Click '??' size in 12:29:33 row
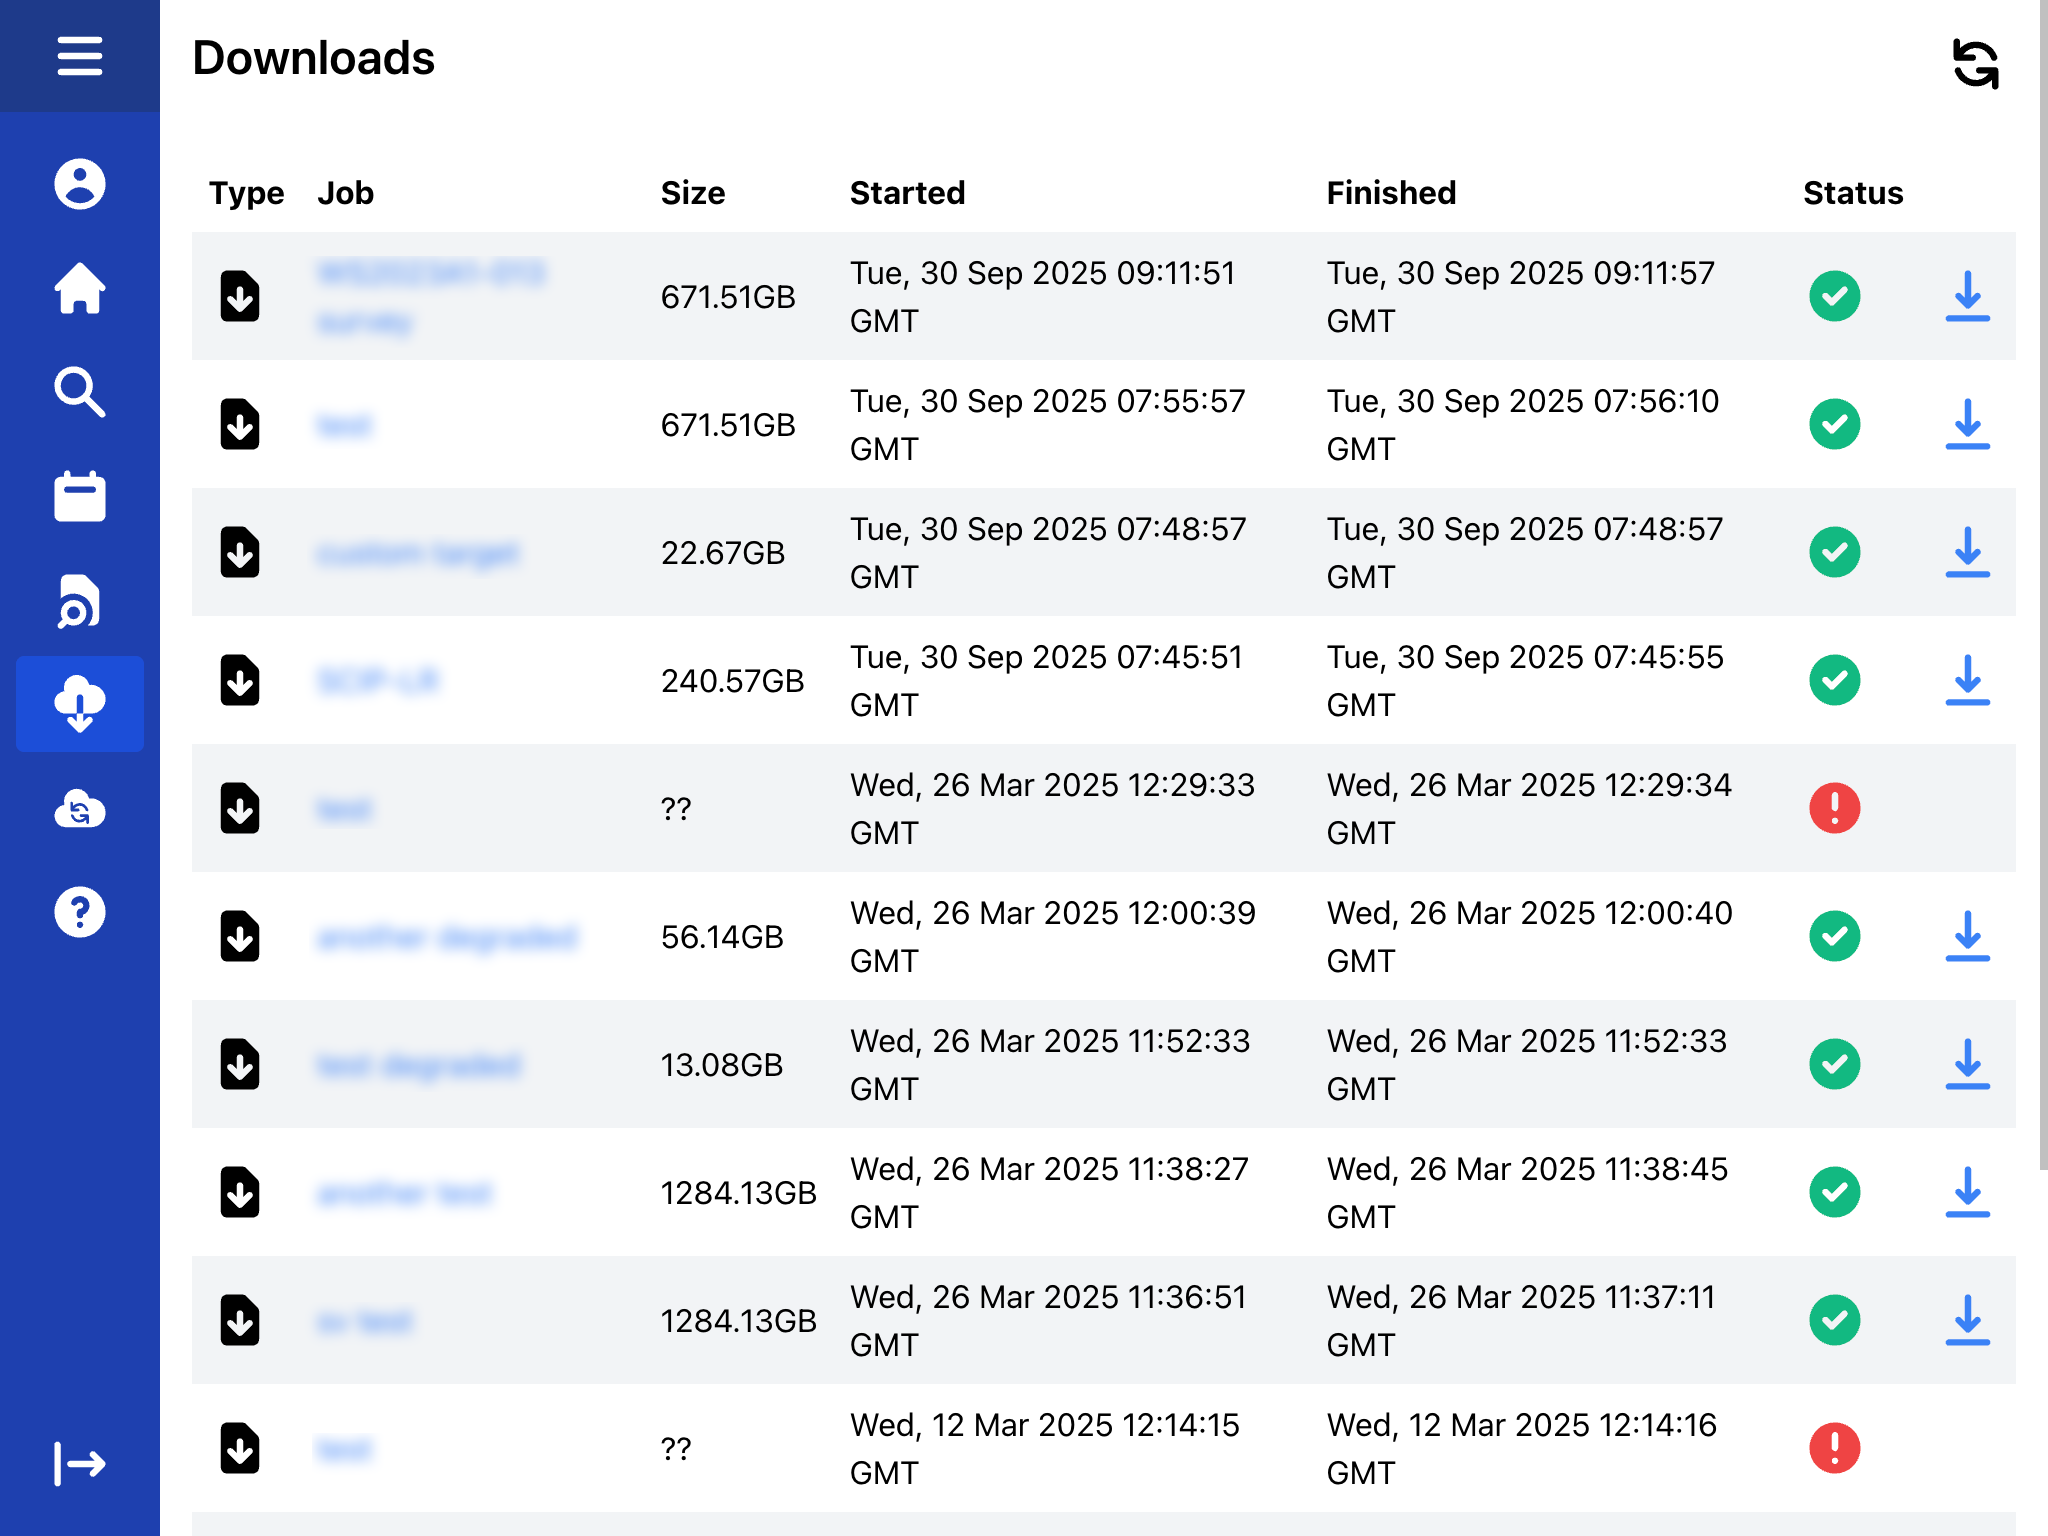 (676, 809)
